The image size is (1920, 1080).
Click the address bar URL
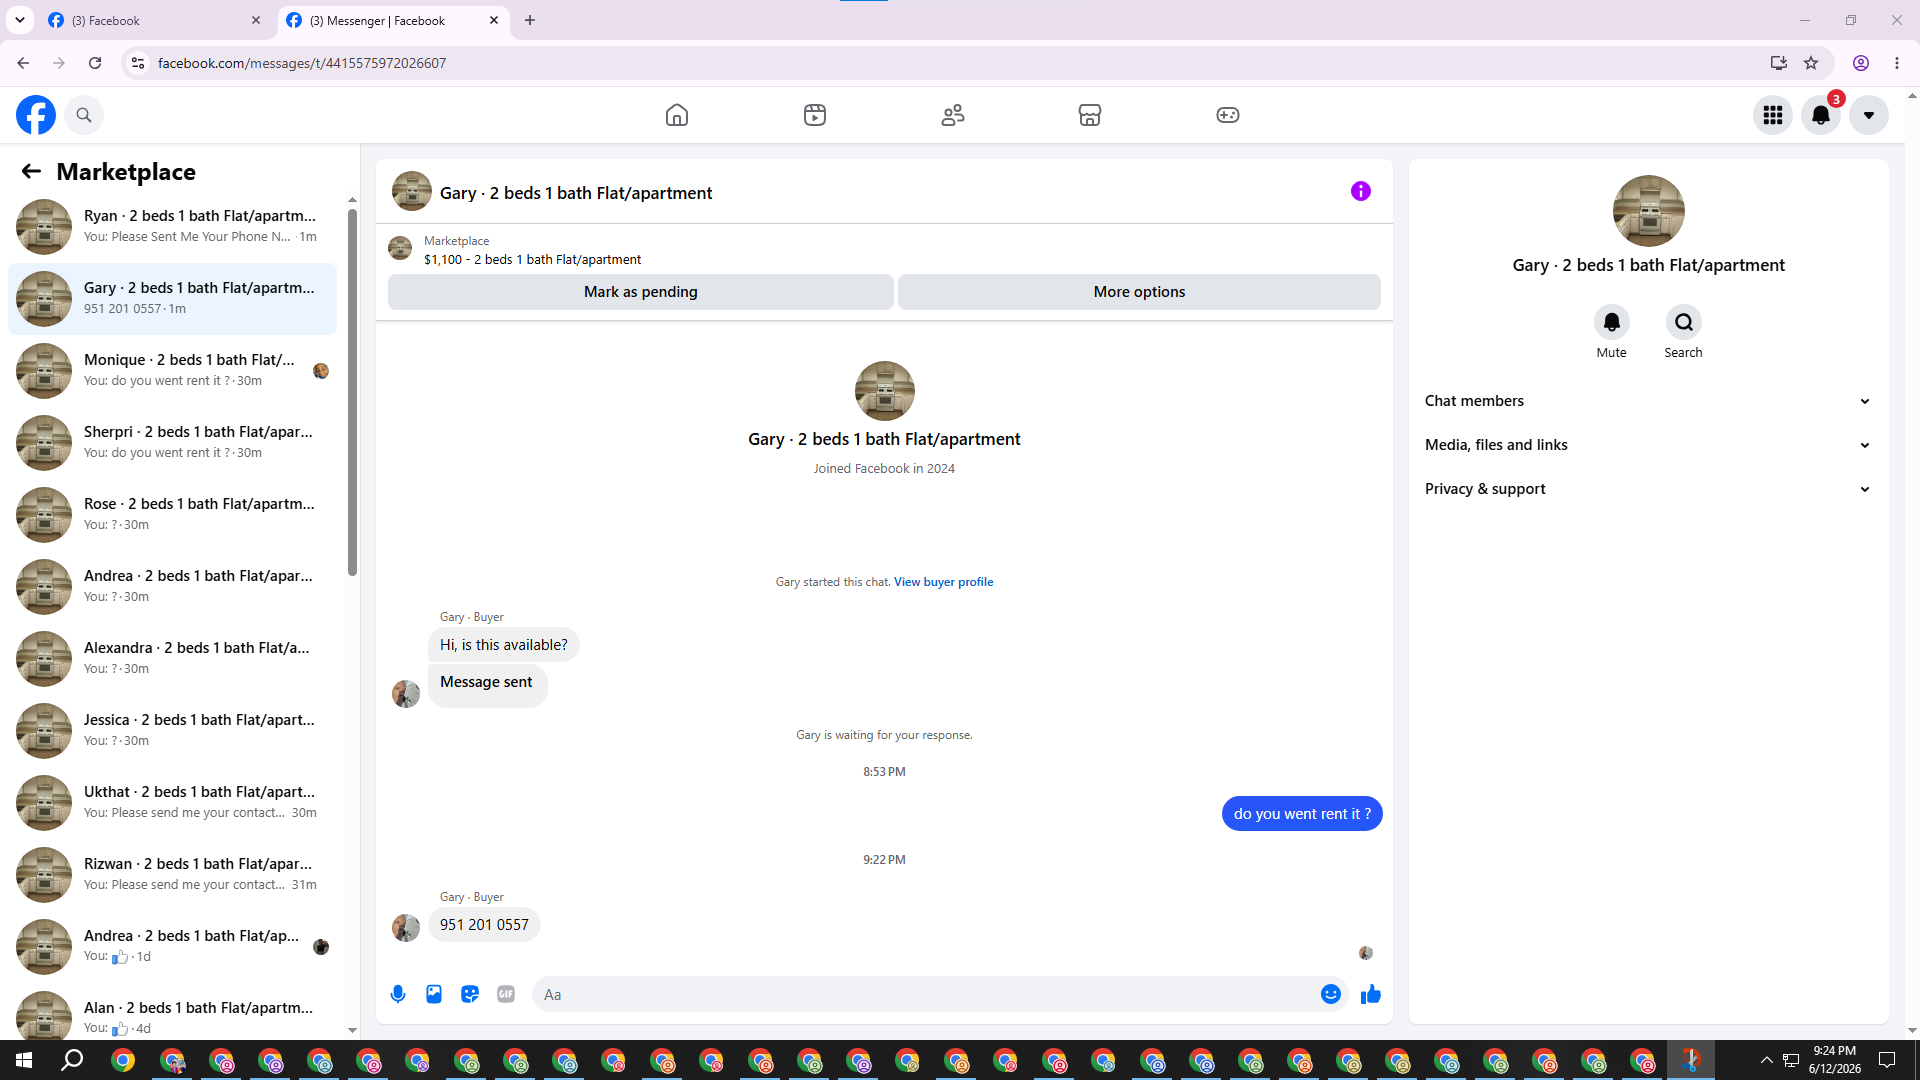pyautogui.click(x=302, y=63)
